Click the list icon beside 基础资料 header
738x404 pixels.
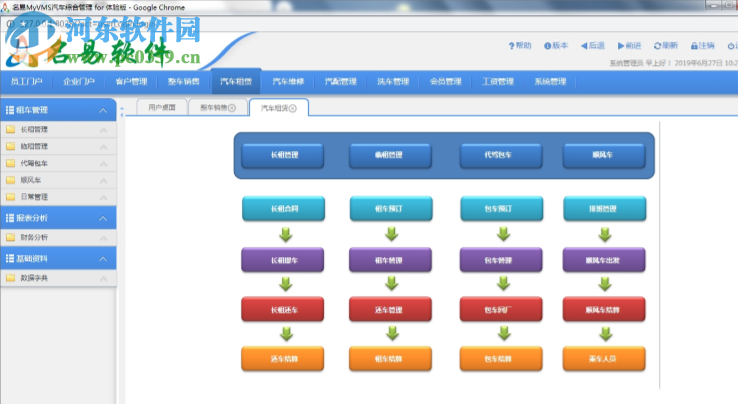pyautogui.click(x=9, y=259)
